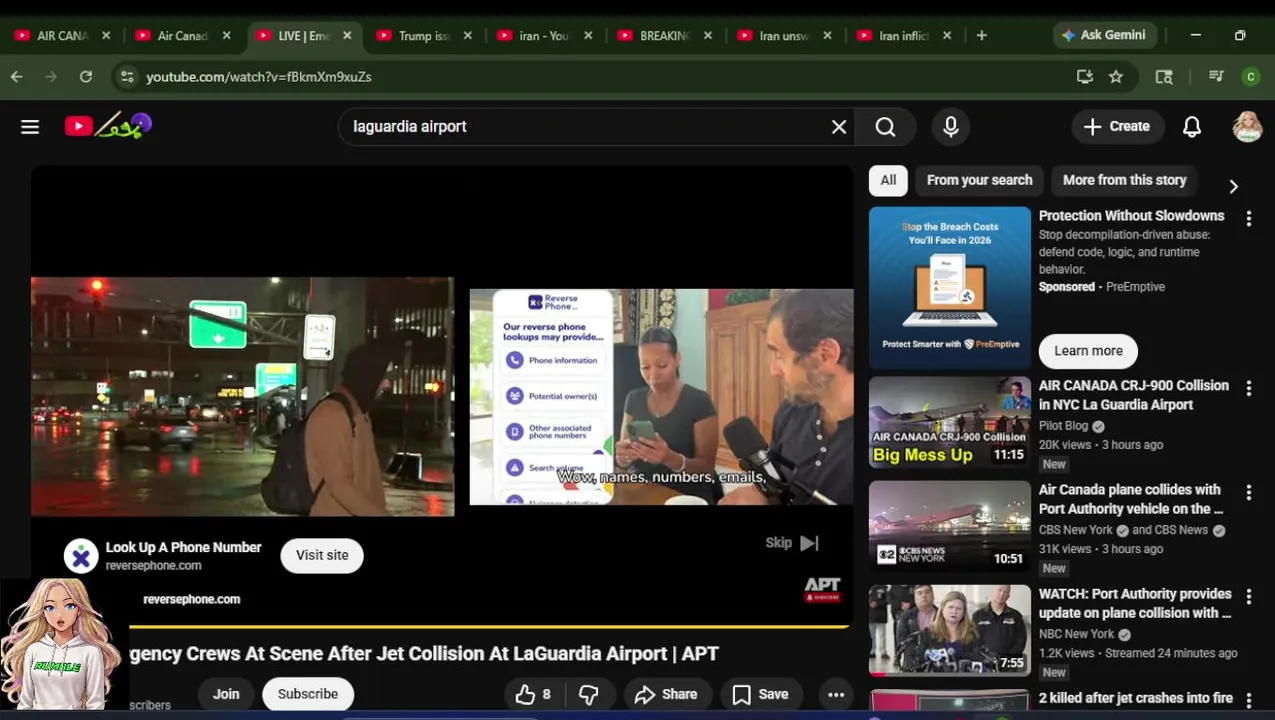The image size is (1275, 720).
Task: Click Visit site ad button
Action: coord(322,555)
